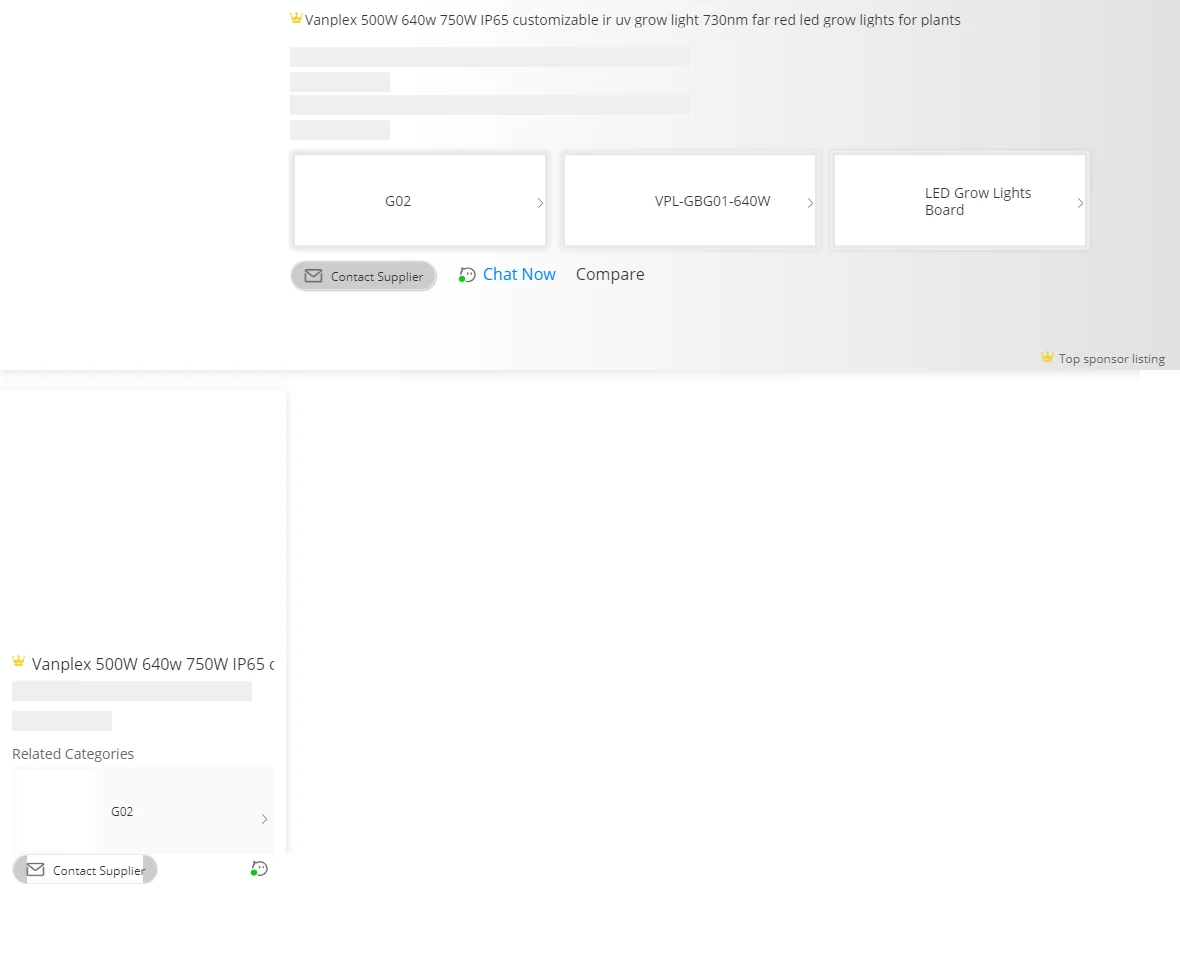Open the G02 category card in top listing
Viewport: 1180px width, 974px height.
tap(420, 200)
